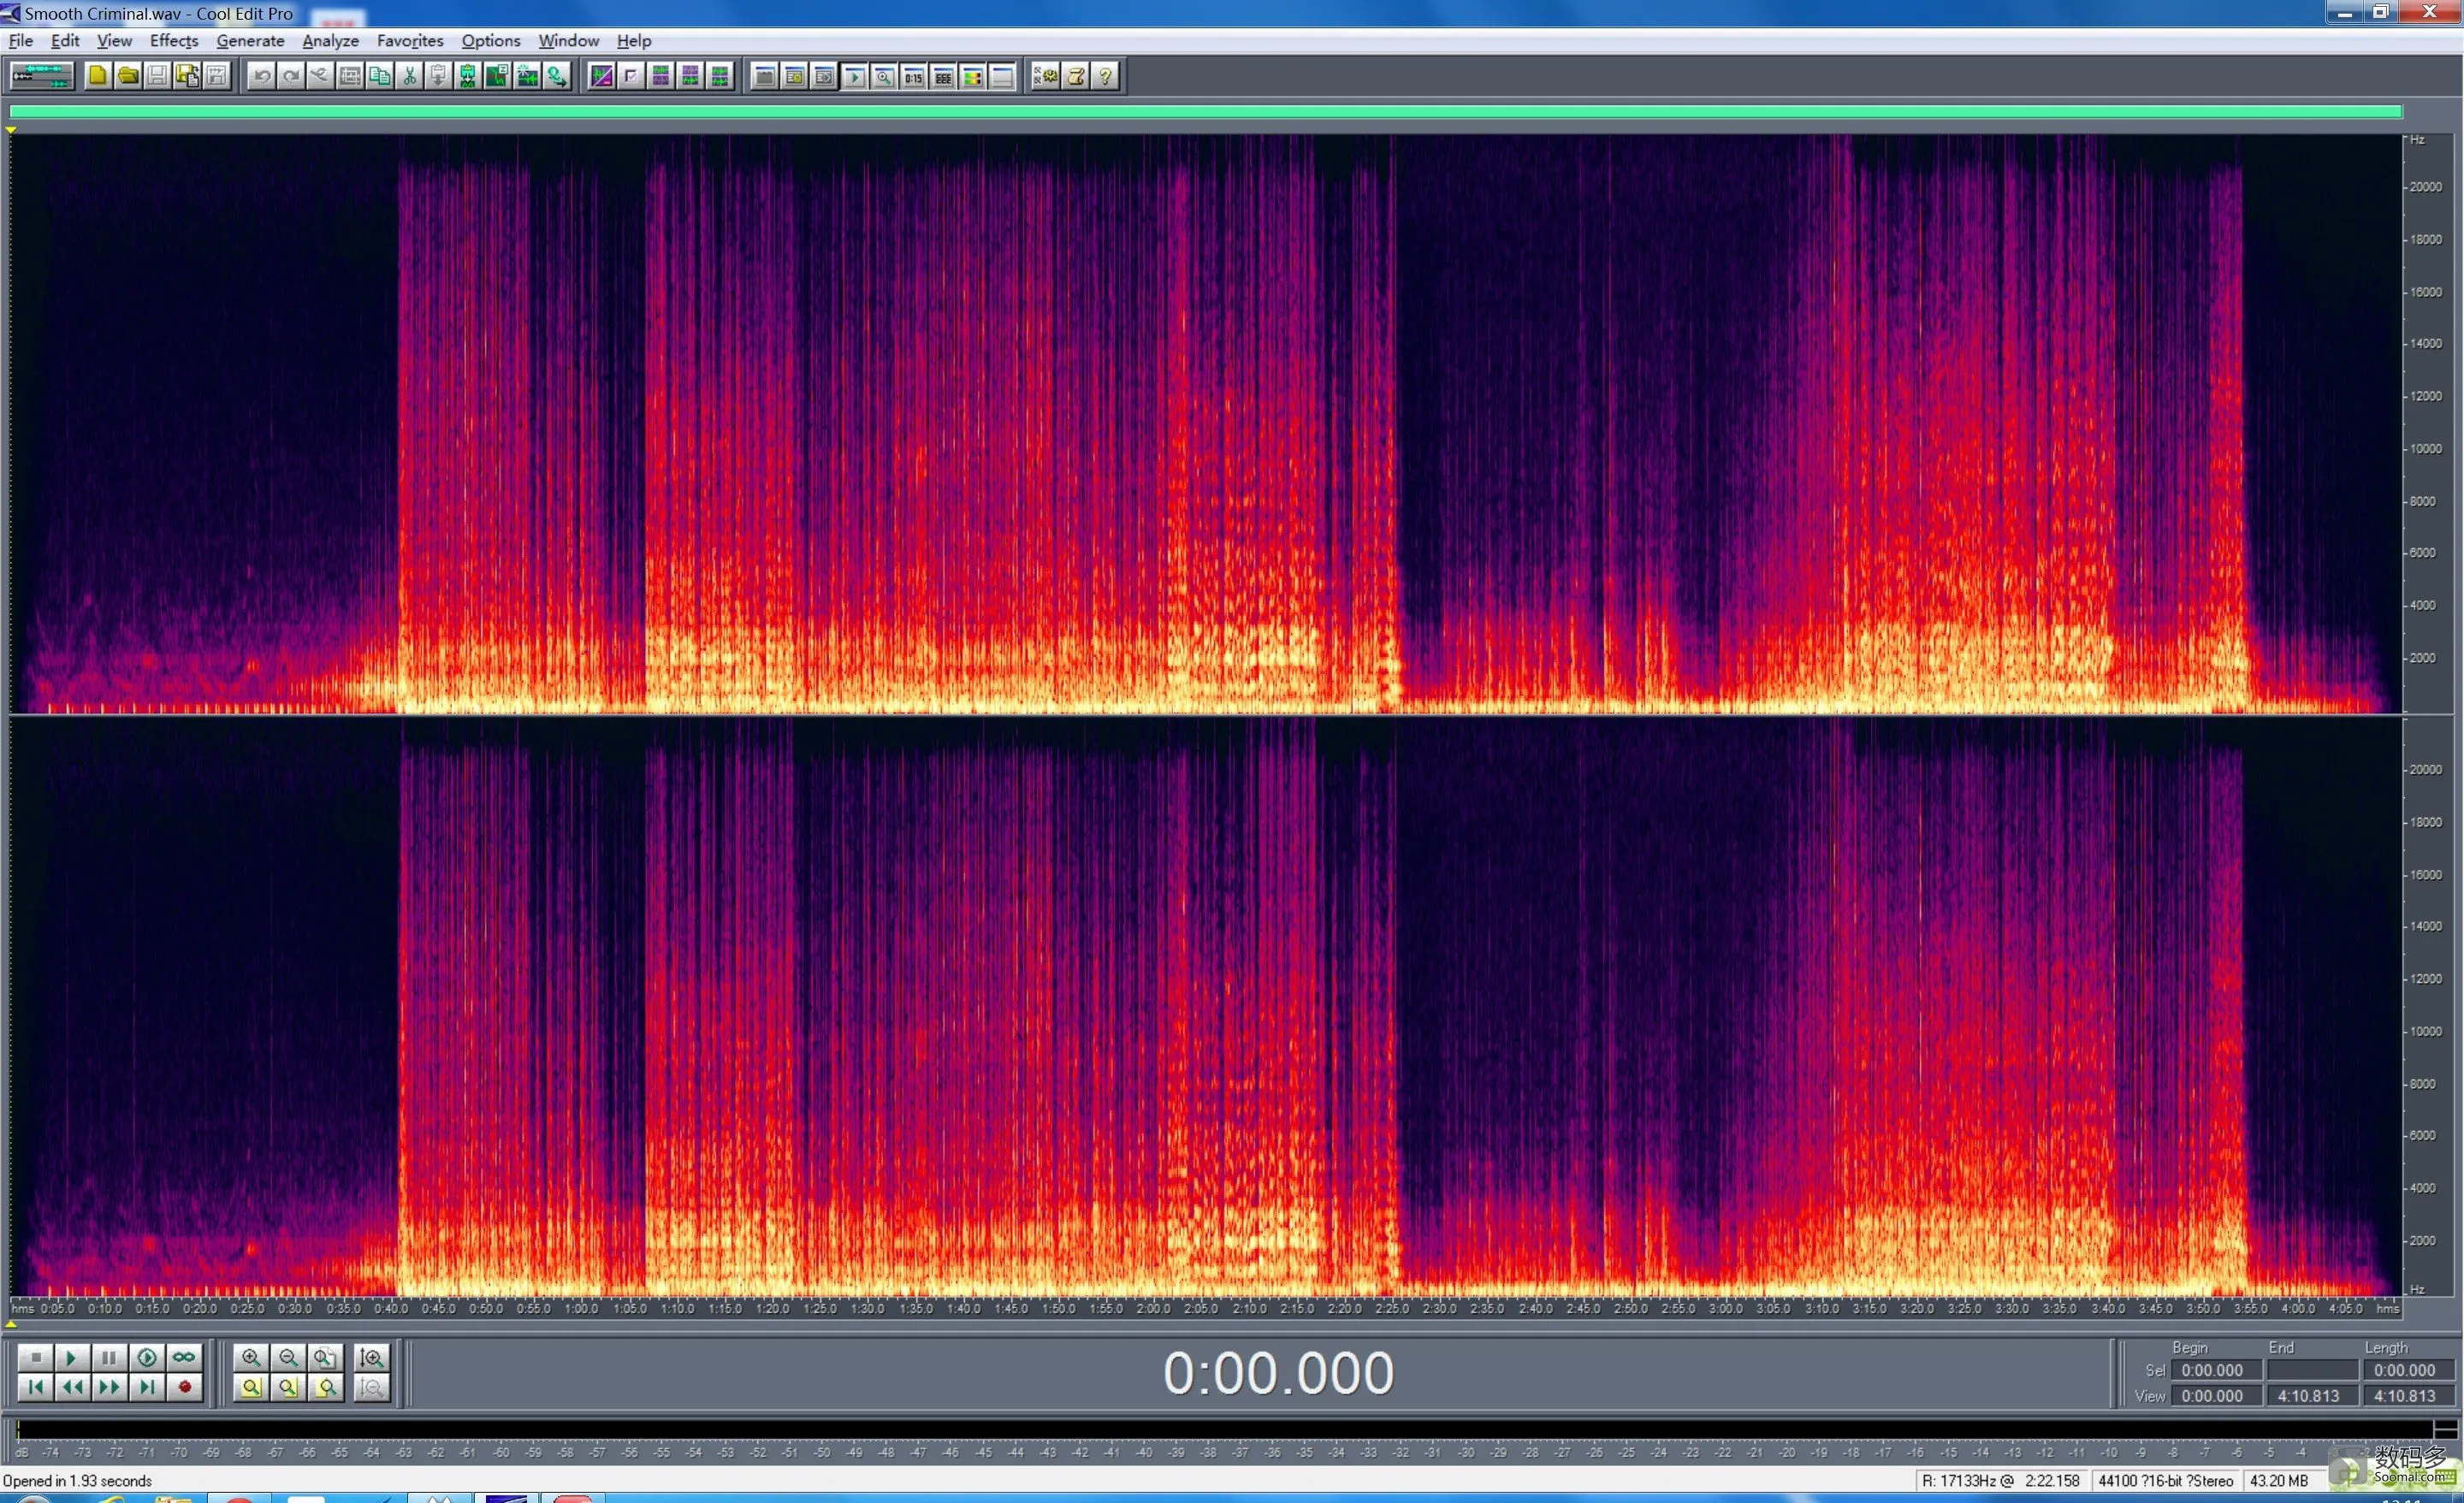2464x1503 pixels.
Task: Click the first purple-green channel edit icon
Action: tap(660, 76)
